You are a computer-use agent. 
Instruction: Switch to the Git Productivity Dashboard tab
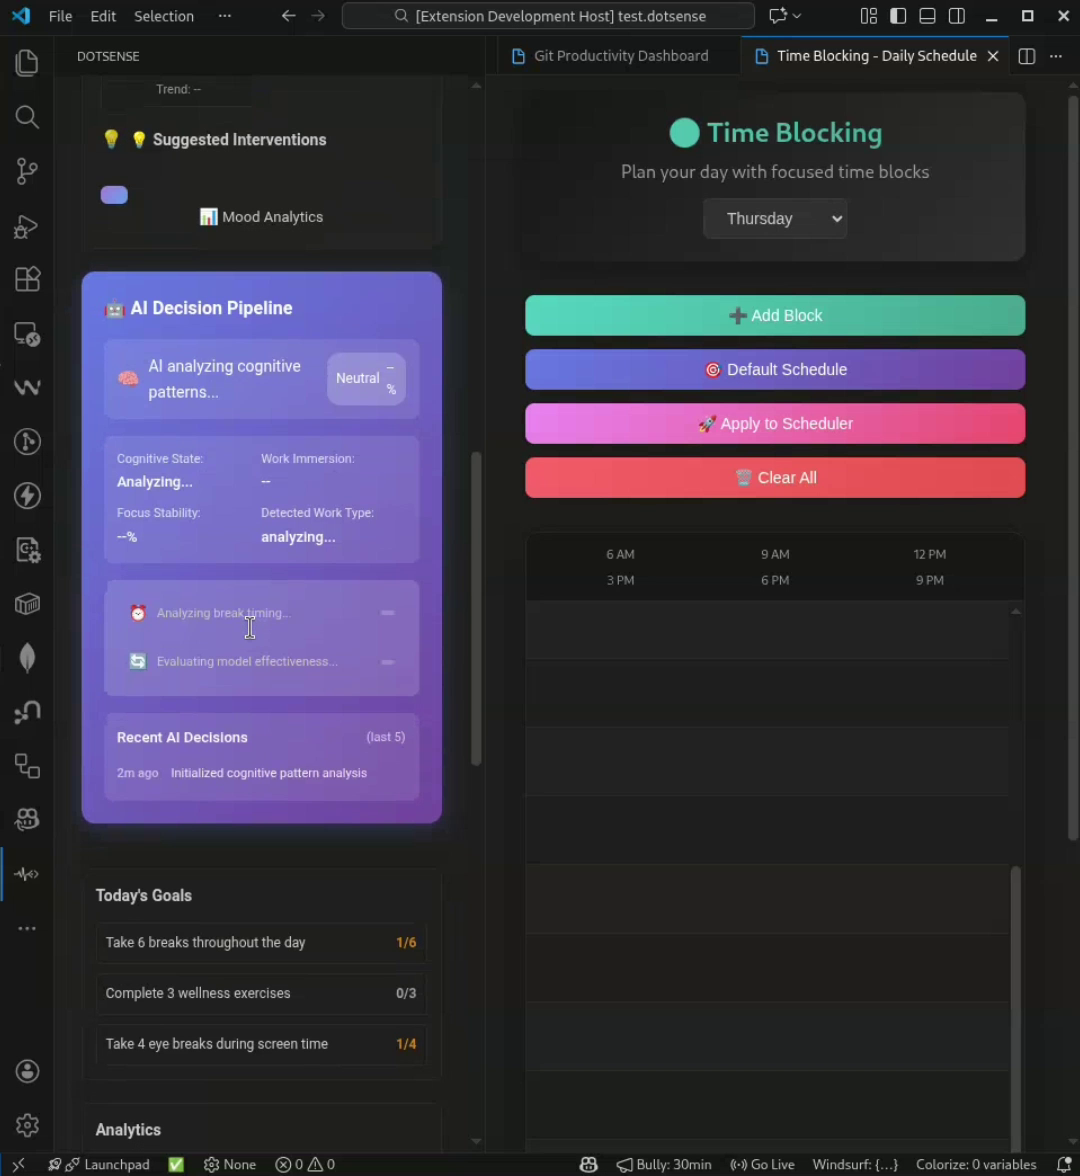[620, 55]
